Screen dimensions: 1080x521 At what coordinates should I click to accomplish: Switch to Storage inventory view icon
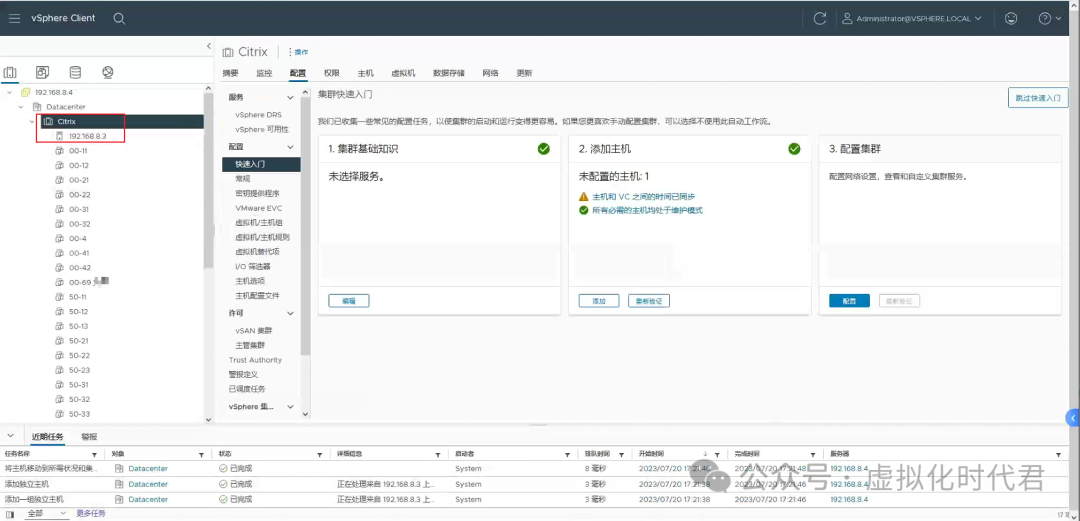pos(75,72)
